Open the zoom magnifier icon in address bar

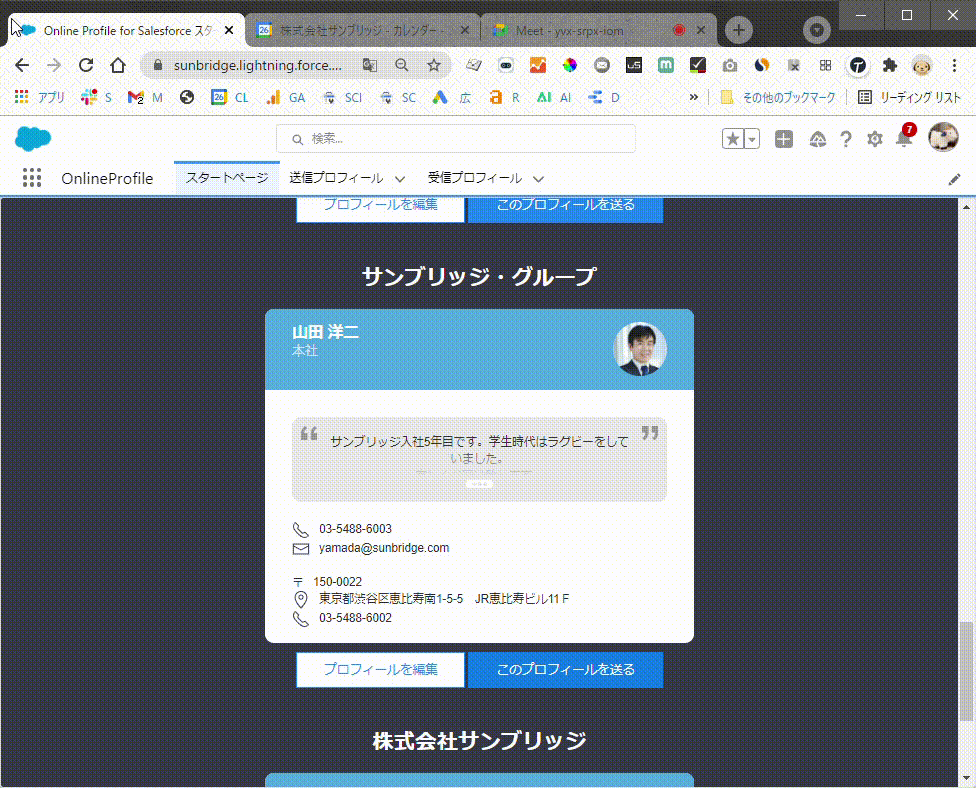pos(401,65)
